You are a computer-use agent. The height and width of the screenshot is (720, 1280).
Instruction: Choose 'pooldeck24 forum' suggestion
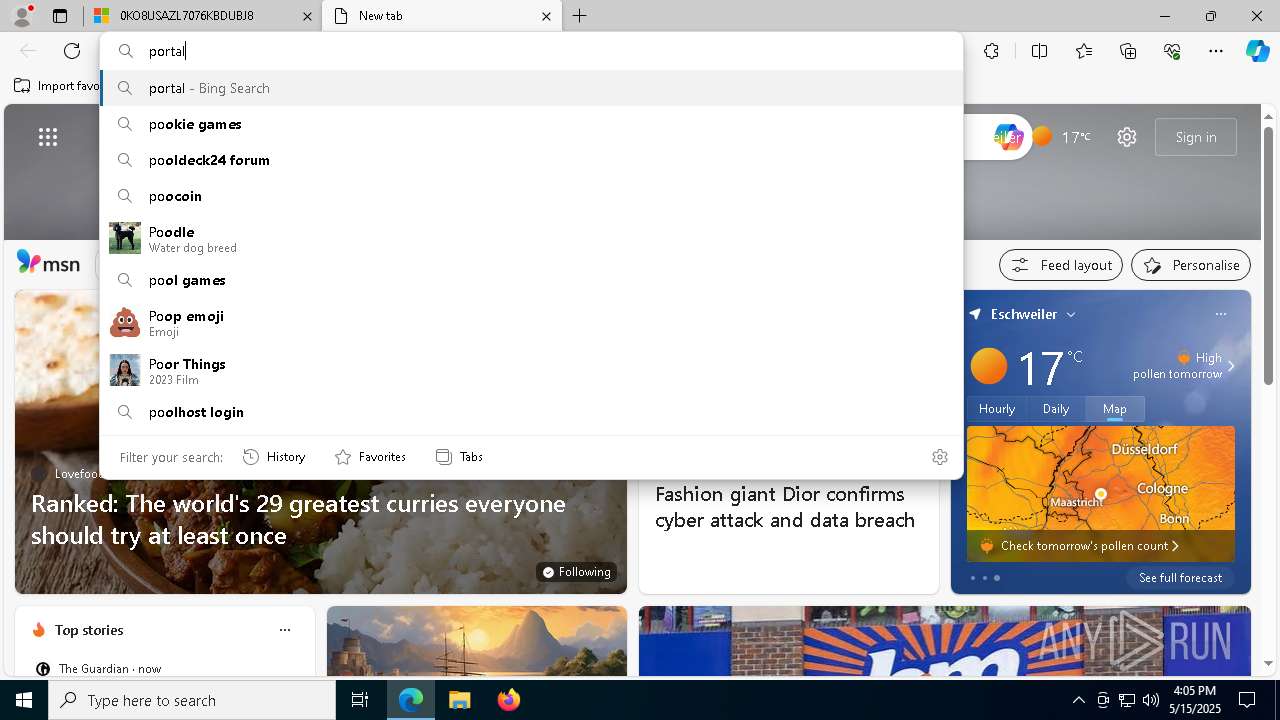click(531, 160)
